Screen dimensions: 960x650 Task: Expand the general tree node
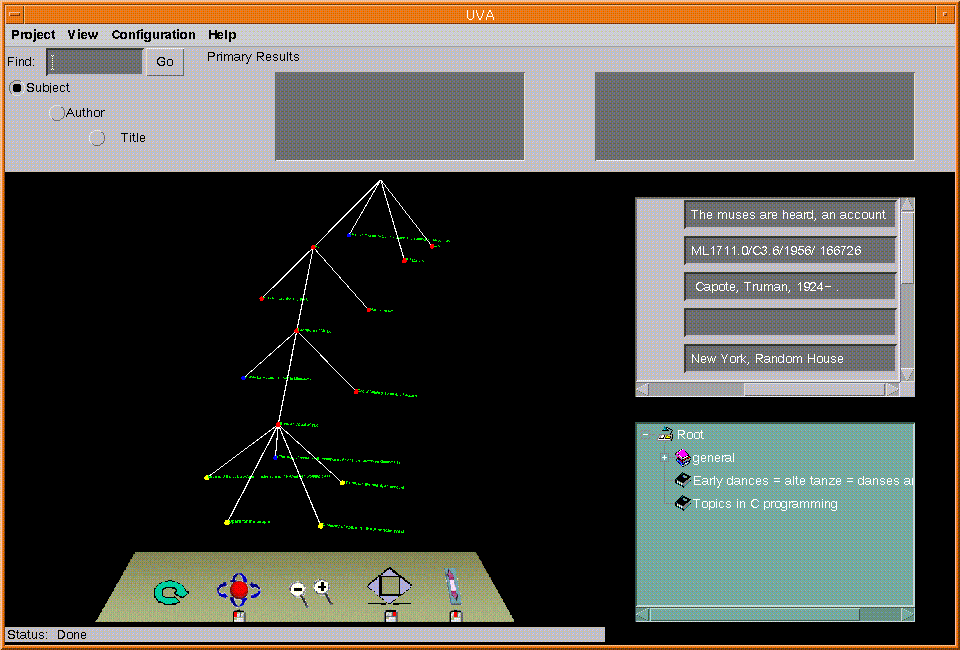tap(664, 458)
